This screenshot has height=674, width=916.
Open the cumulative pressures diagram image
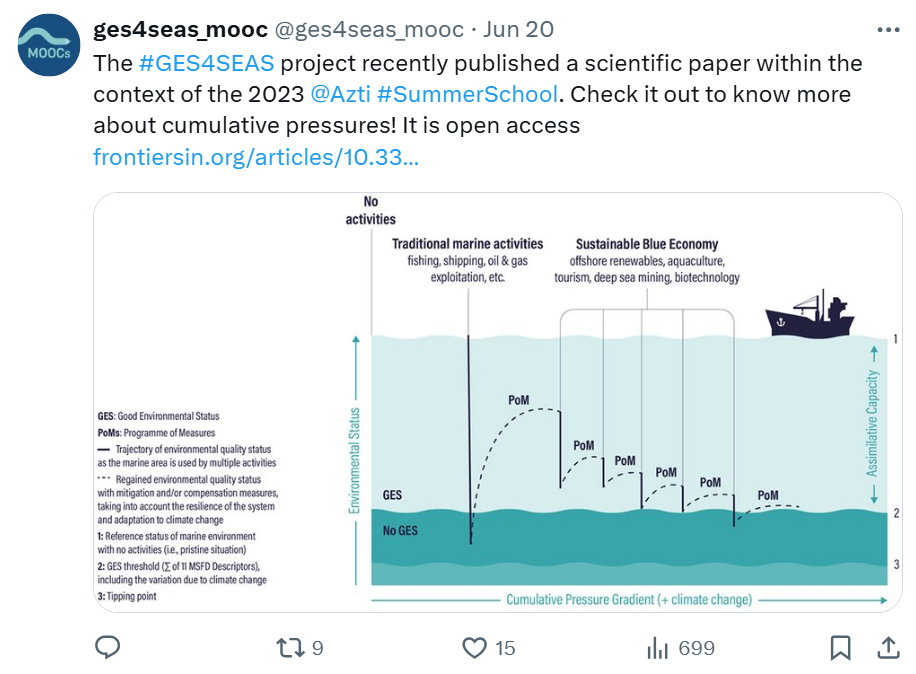(x=498, y=401)
